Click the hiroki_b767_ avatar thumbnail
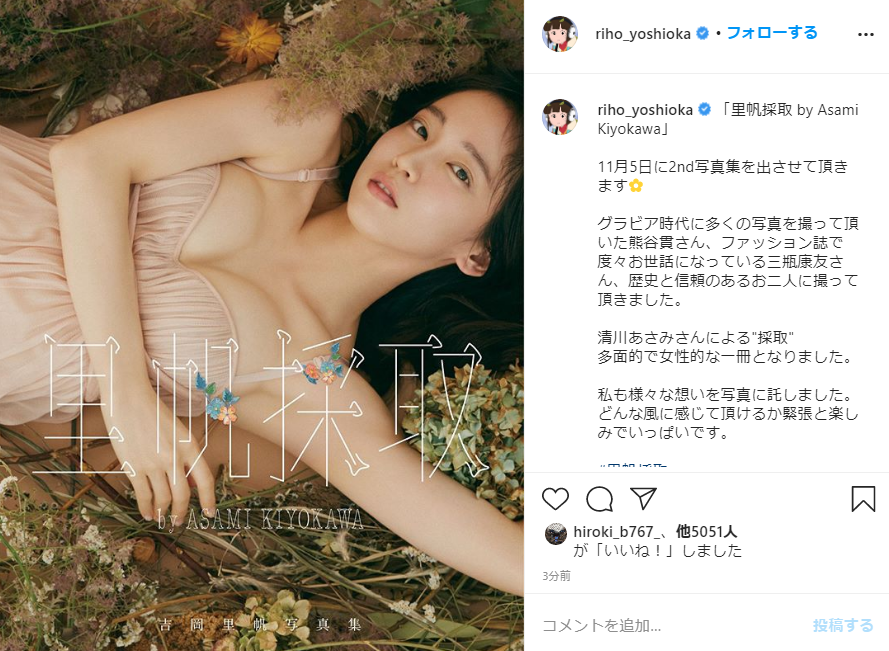 pyautogui.click(x=556, y=534)
